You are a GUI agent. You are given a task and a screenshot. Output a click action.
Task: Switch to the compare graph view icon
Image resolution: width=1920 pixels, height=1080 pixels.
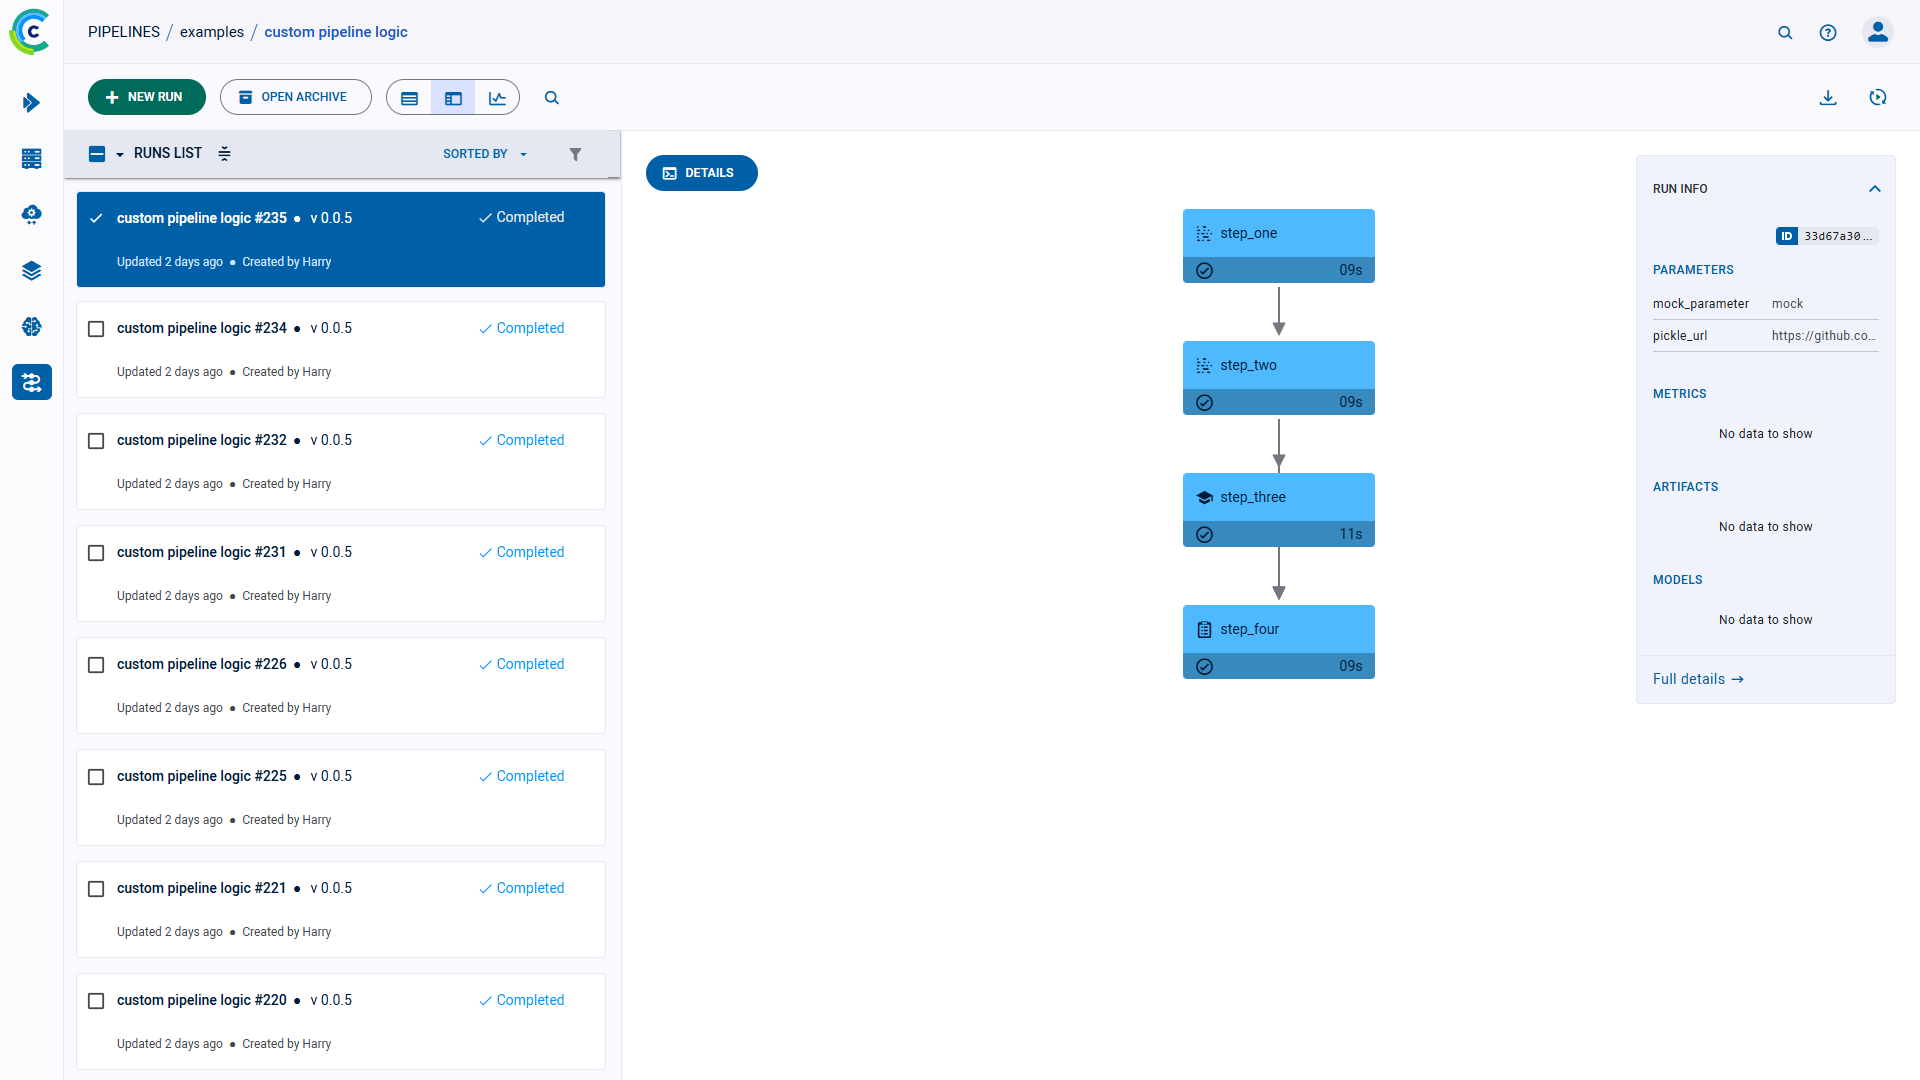tap(497, 98)
